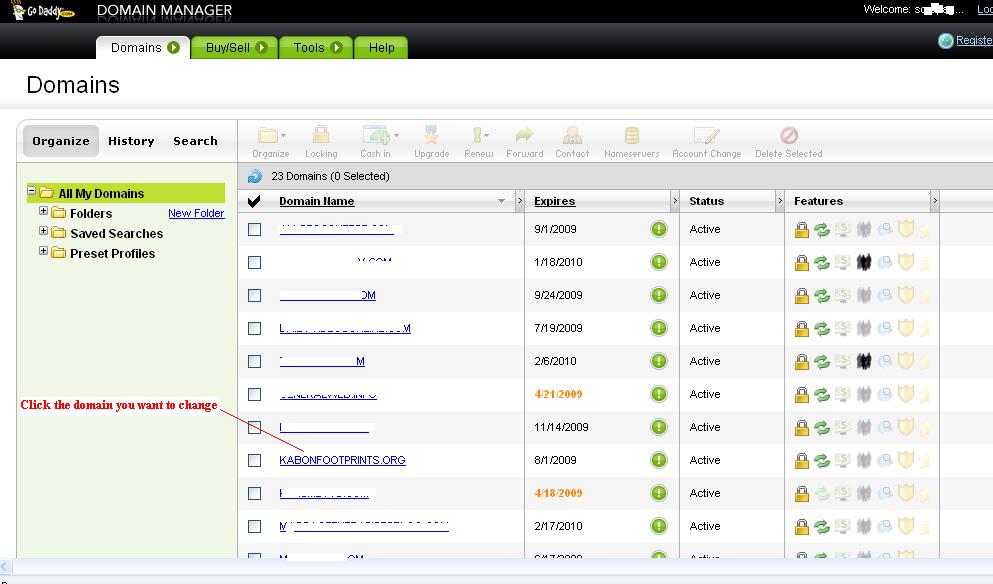
Task: Select the Saved Searches folder
Action: pos(117,234)
